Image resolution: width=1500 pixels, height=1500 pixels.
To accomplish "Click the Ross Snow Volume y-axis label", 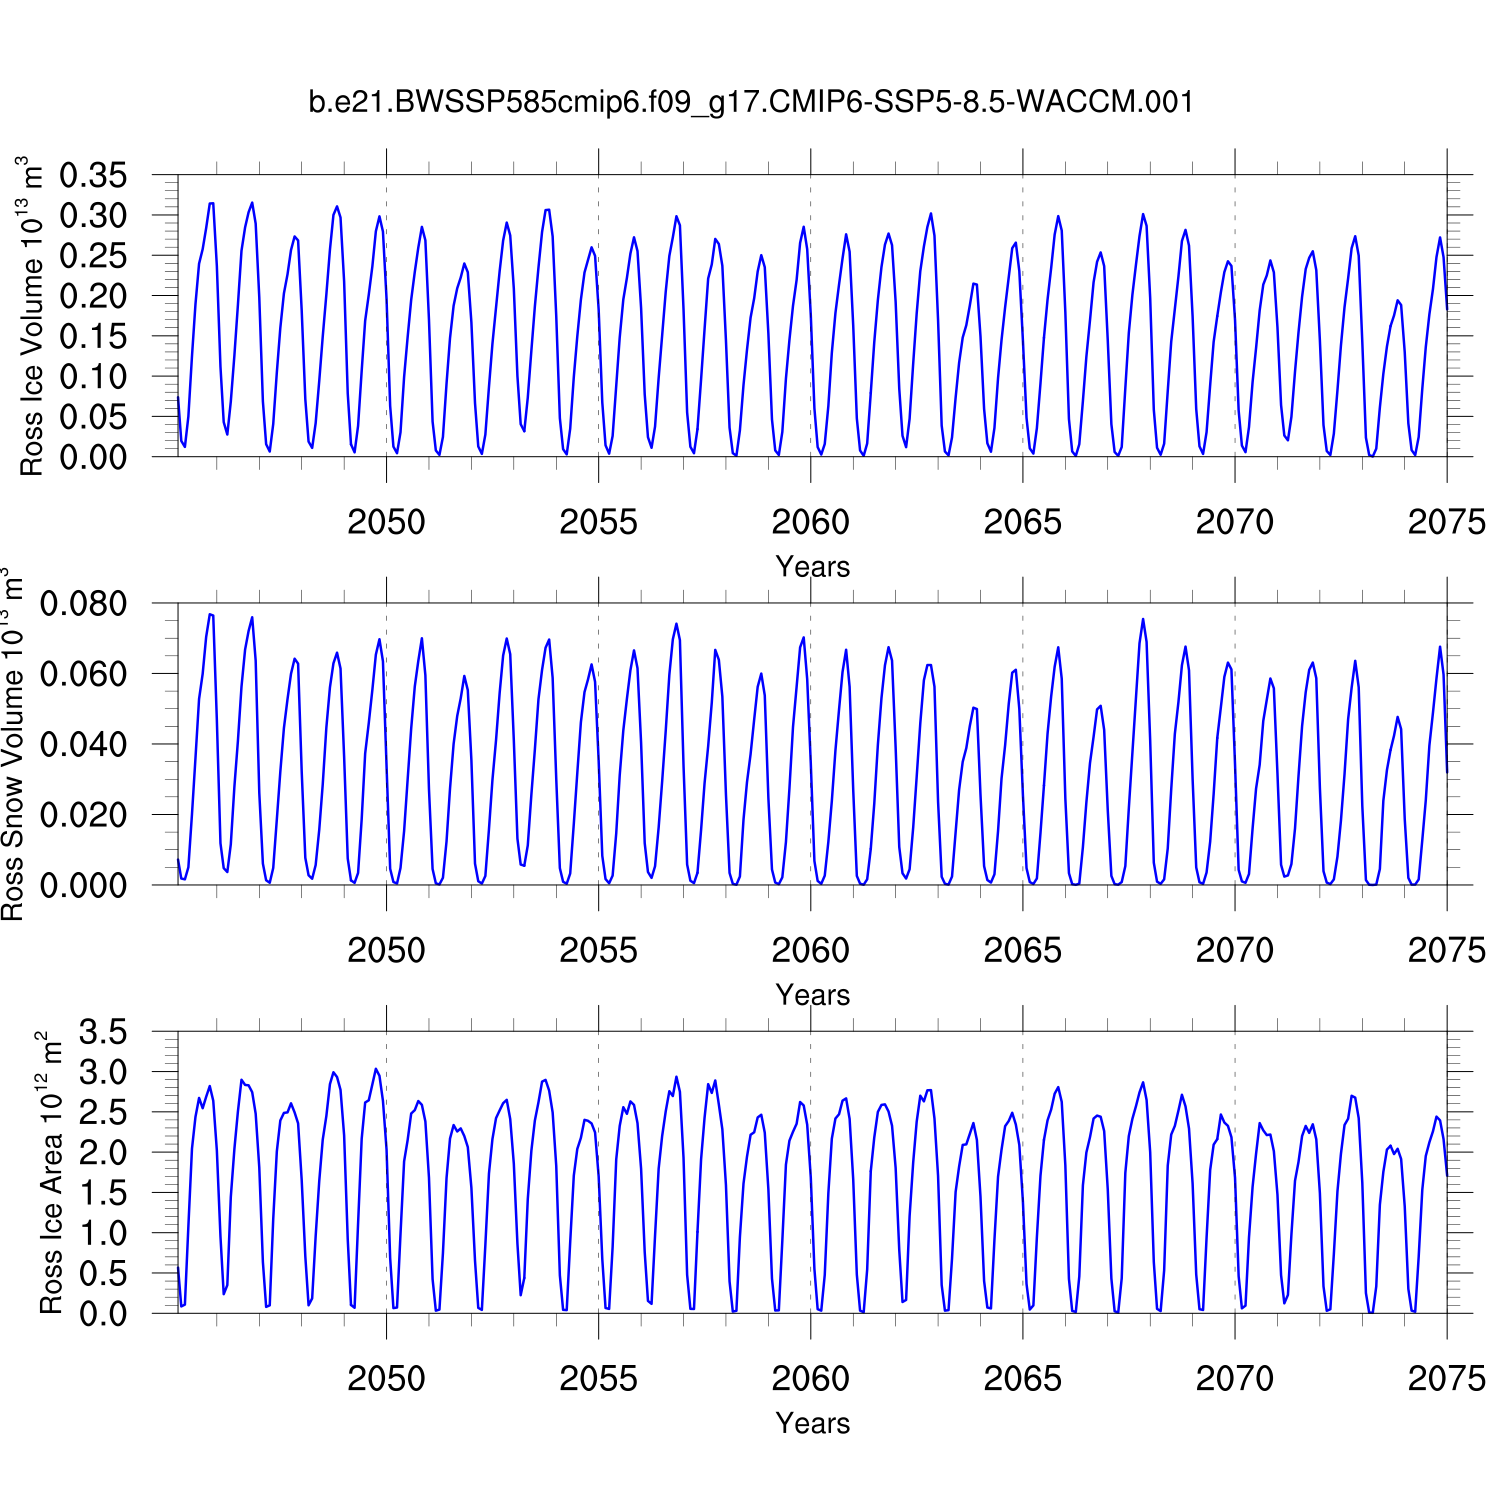I will tap(12, 744).
